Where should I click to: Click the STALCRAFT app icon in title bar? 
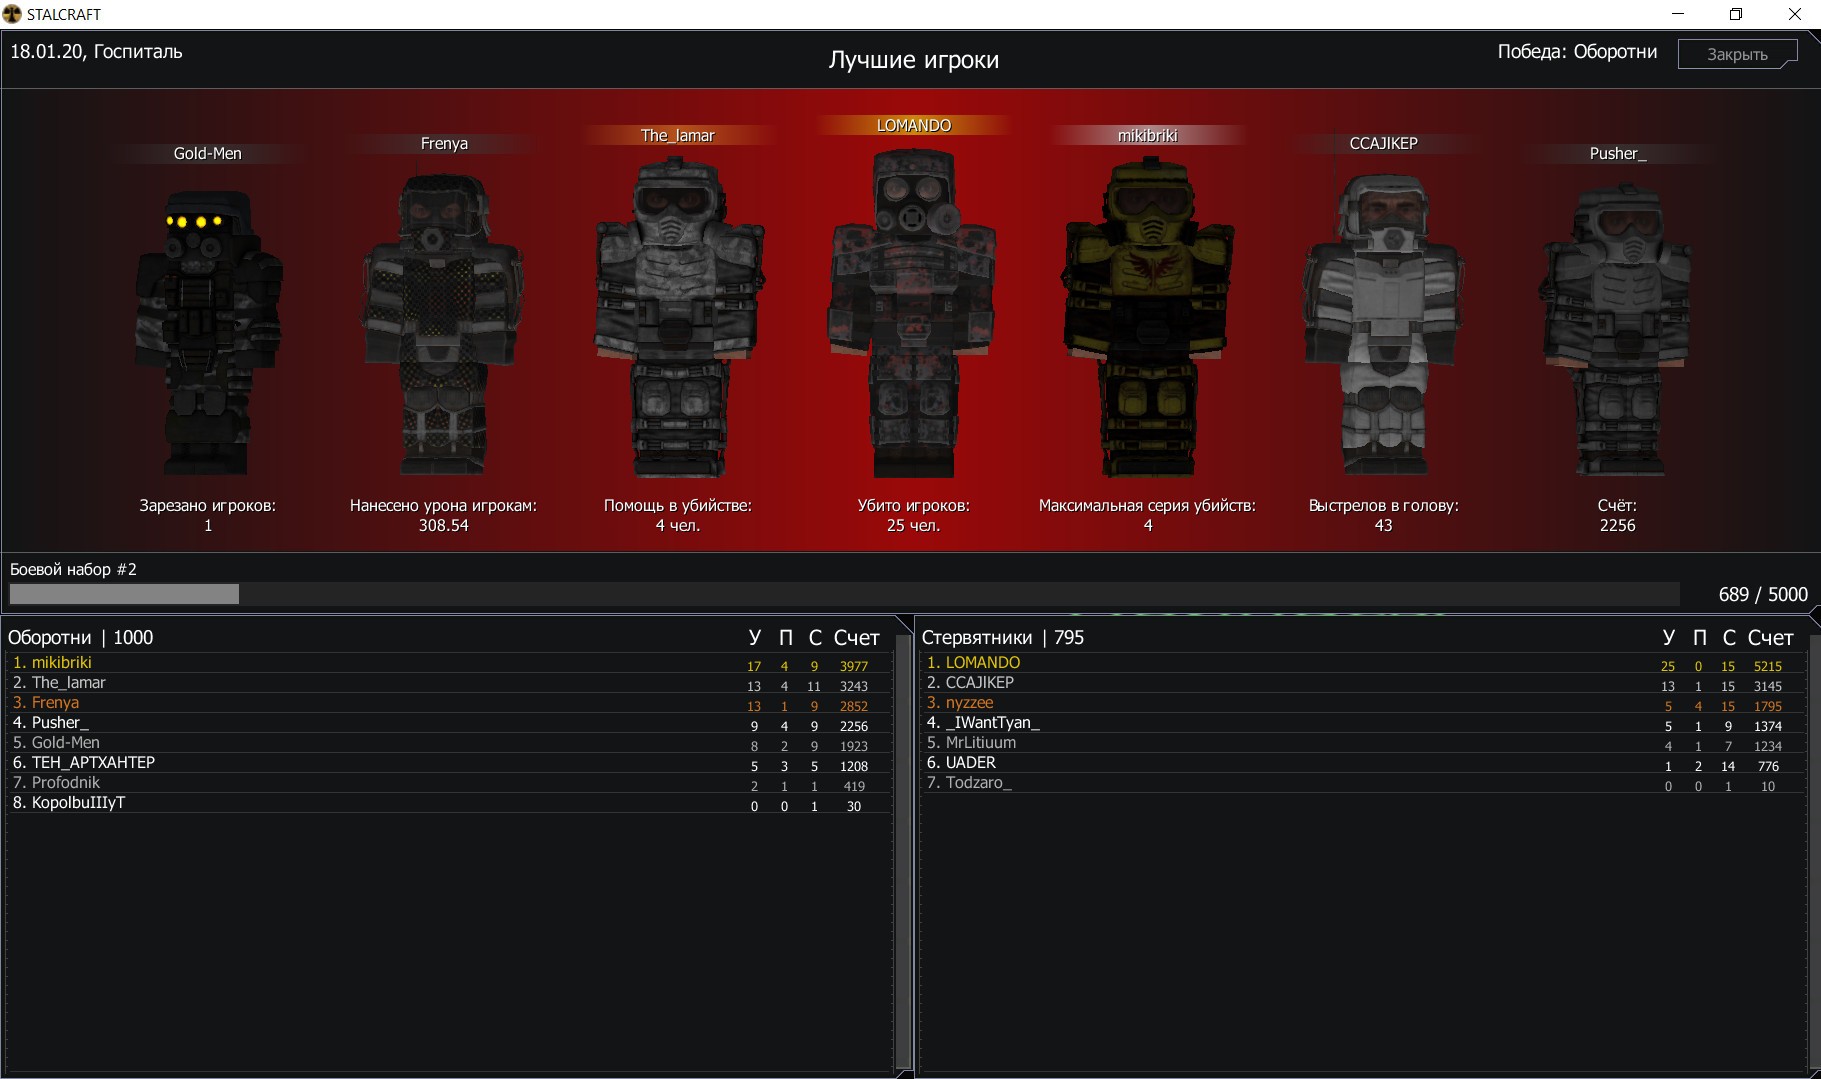12,14
